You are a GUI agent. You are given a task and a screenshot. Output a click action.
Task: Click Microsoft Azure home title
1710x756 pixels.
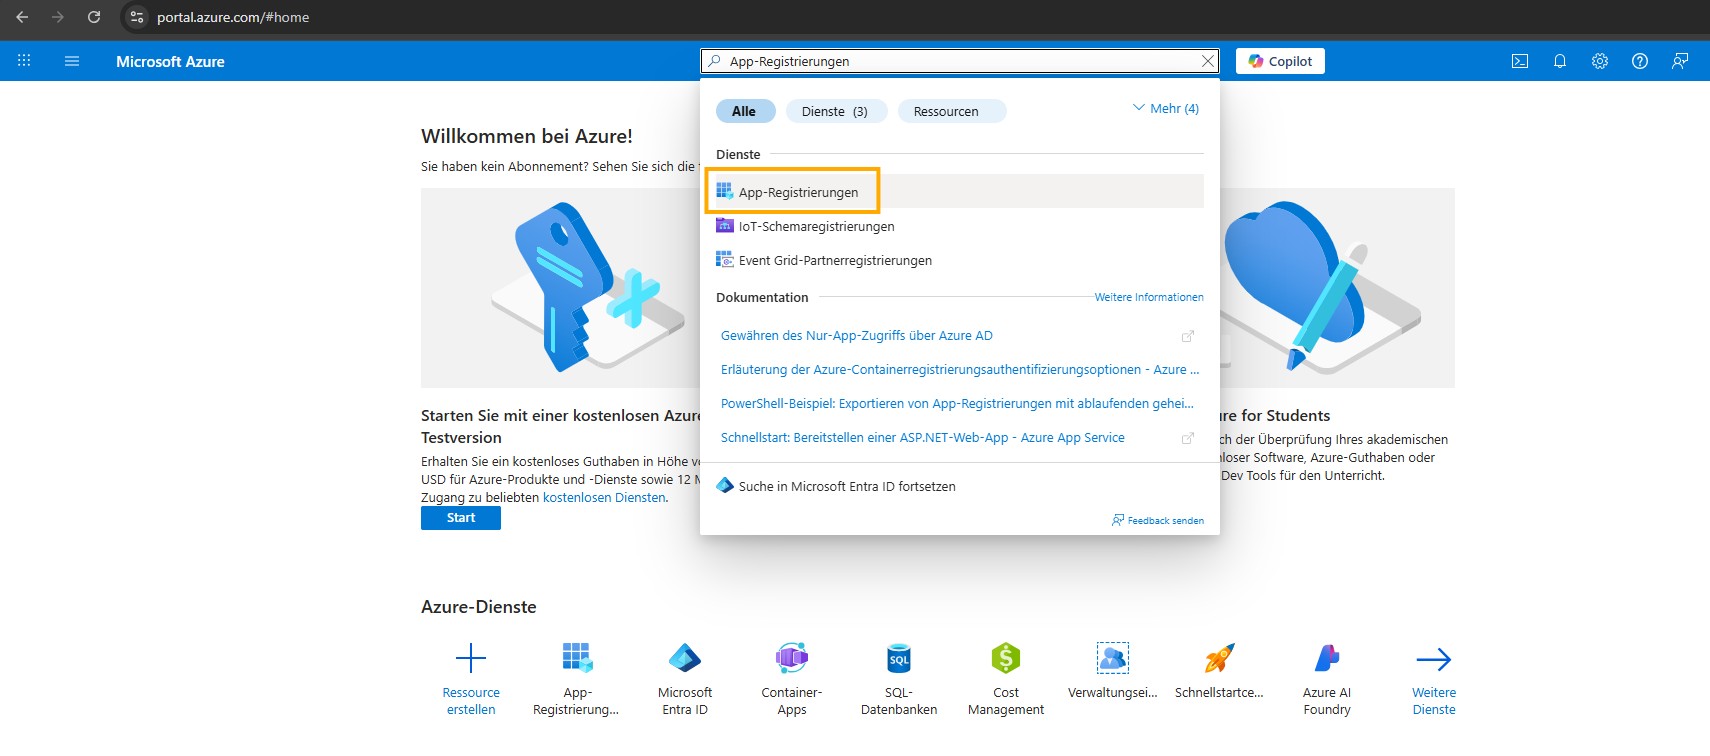coord(170,61)
